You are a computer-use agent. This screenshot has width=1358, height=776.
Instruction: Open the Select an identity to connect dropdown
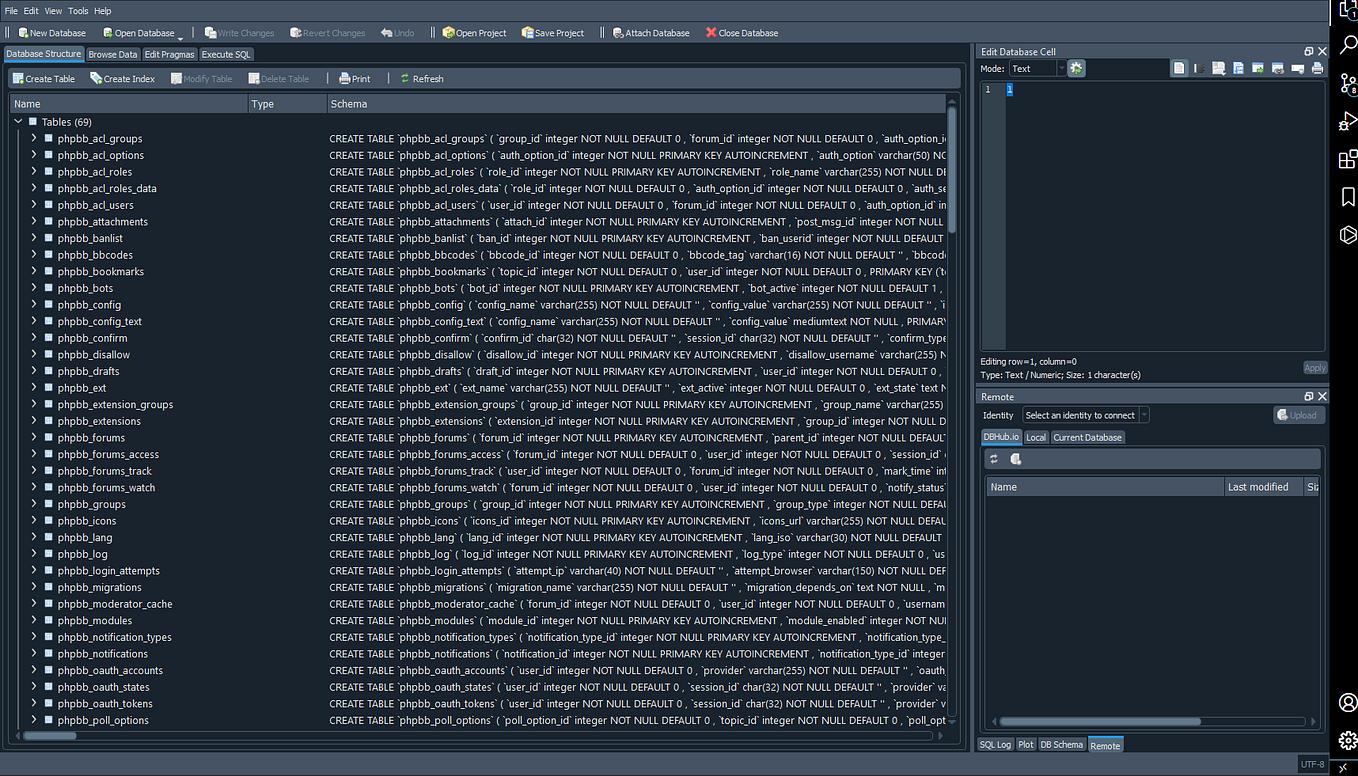[1085, 414]
